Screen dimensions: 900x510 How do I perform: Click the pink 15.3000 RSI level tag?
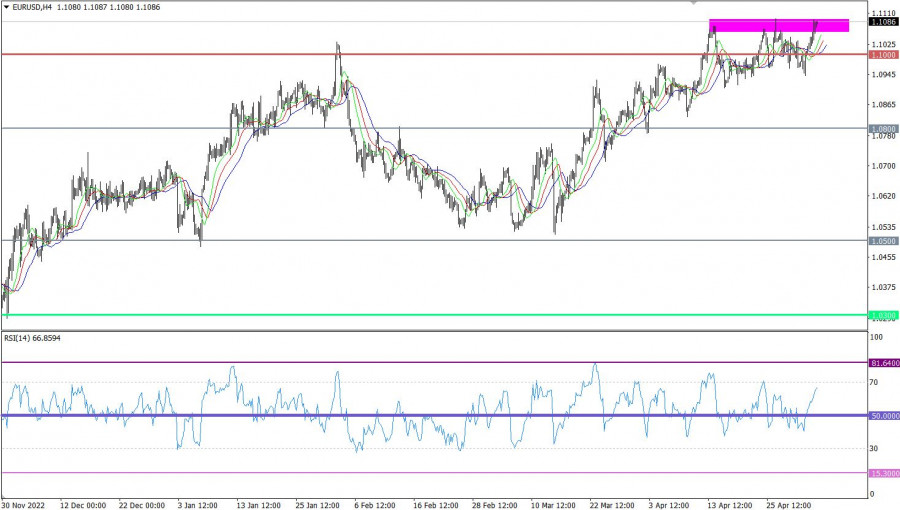pyautogui.click(x=884, y=473)
